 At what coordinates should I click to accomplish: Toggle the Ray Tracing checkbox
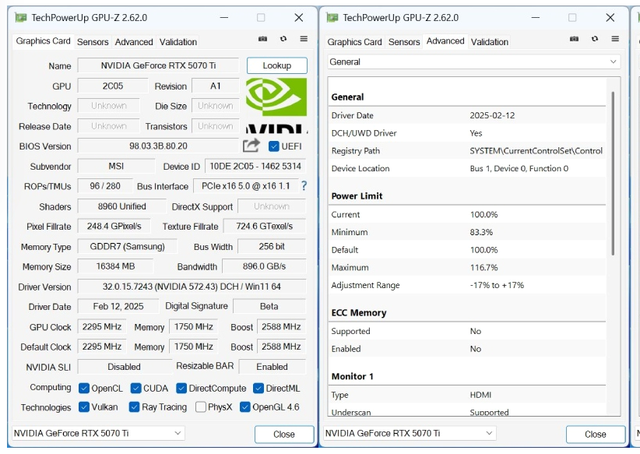[x=134, y=407]
